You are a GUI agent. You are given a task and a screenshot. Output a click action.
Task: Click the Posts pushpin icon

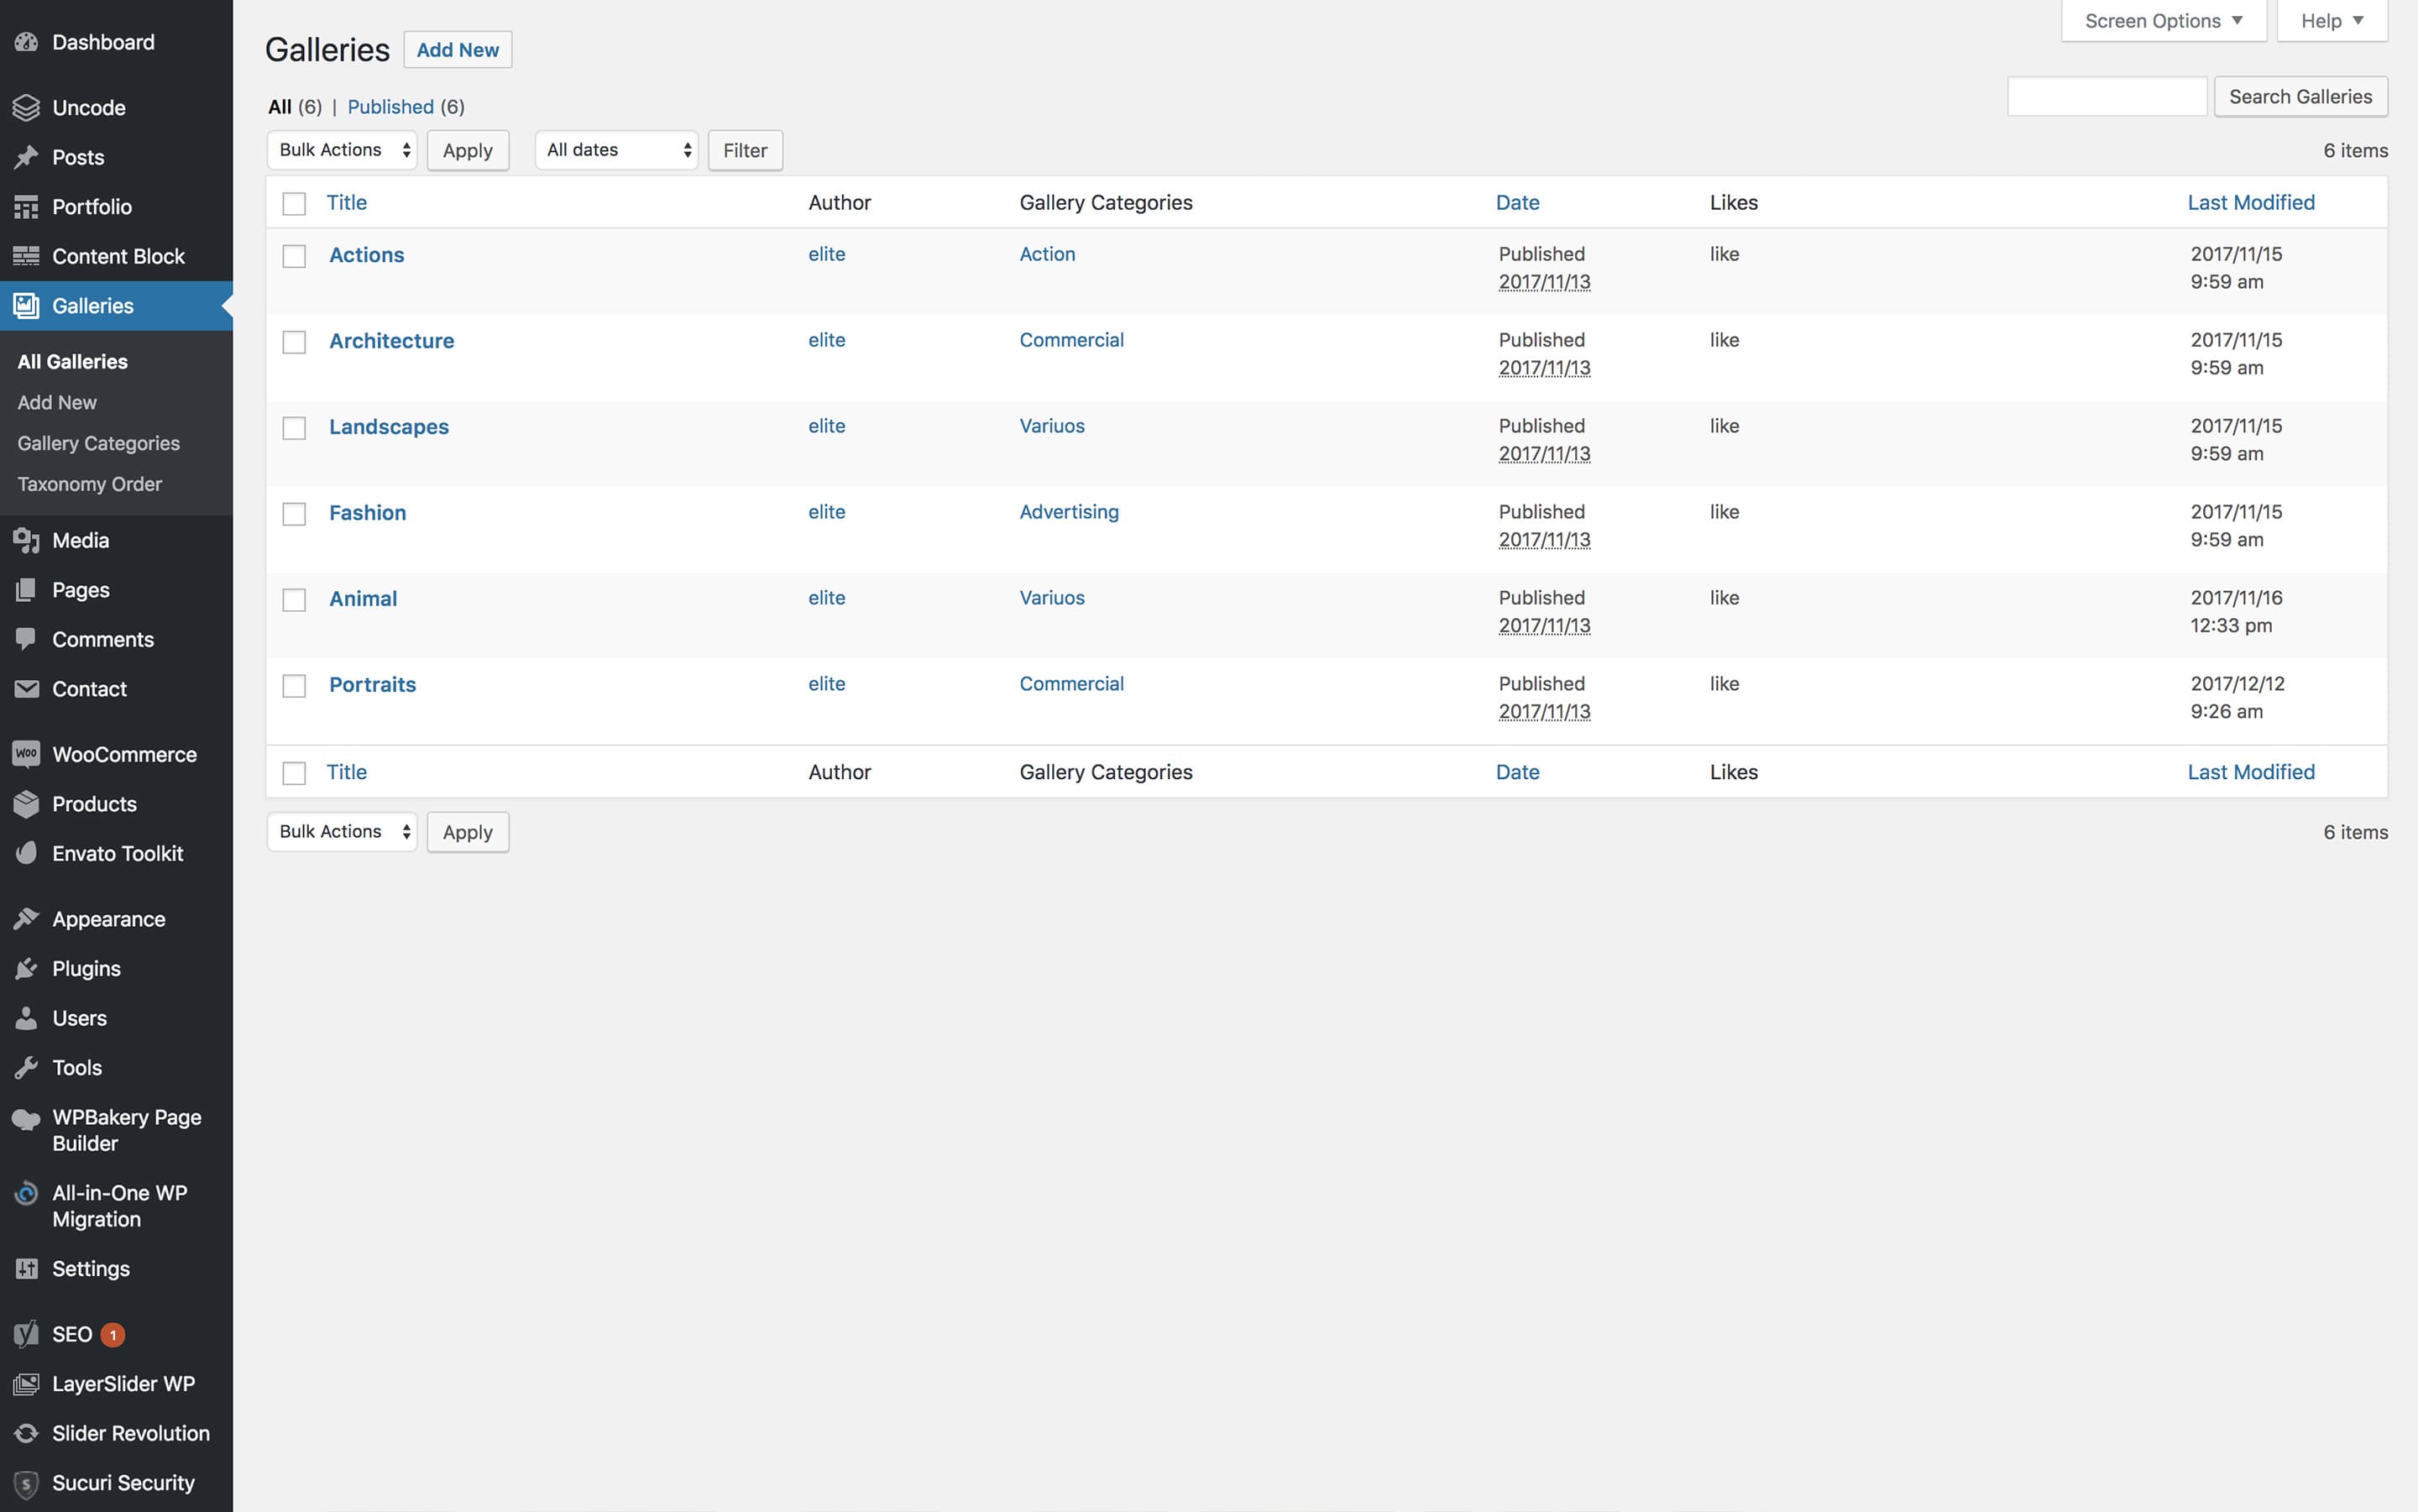[x=27, y=157]
